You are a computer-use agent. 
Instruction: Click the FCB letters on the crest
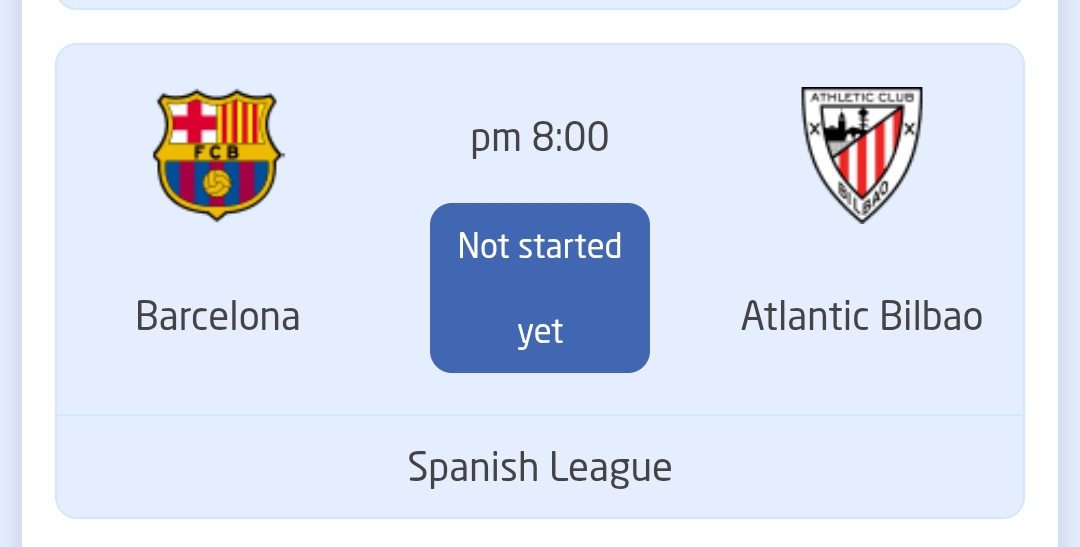(217, 152)
